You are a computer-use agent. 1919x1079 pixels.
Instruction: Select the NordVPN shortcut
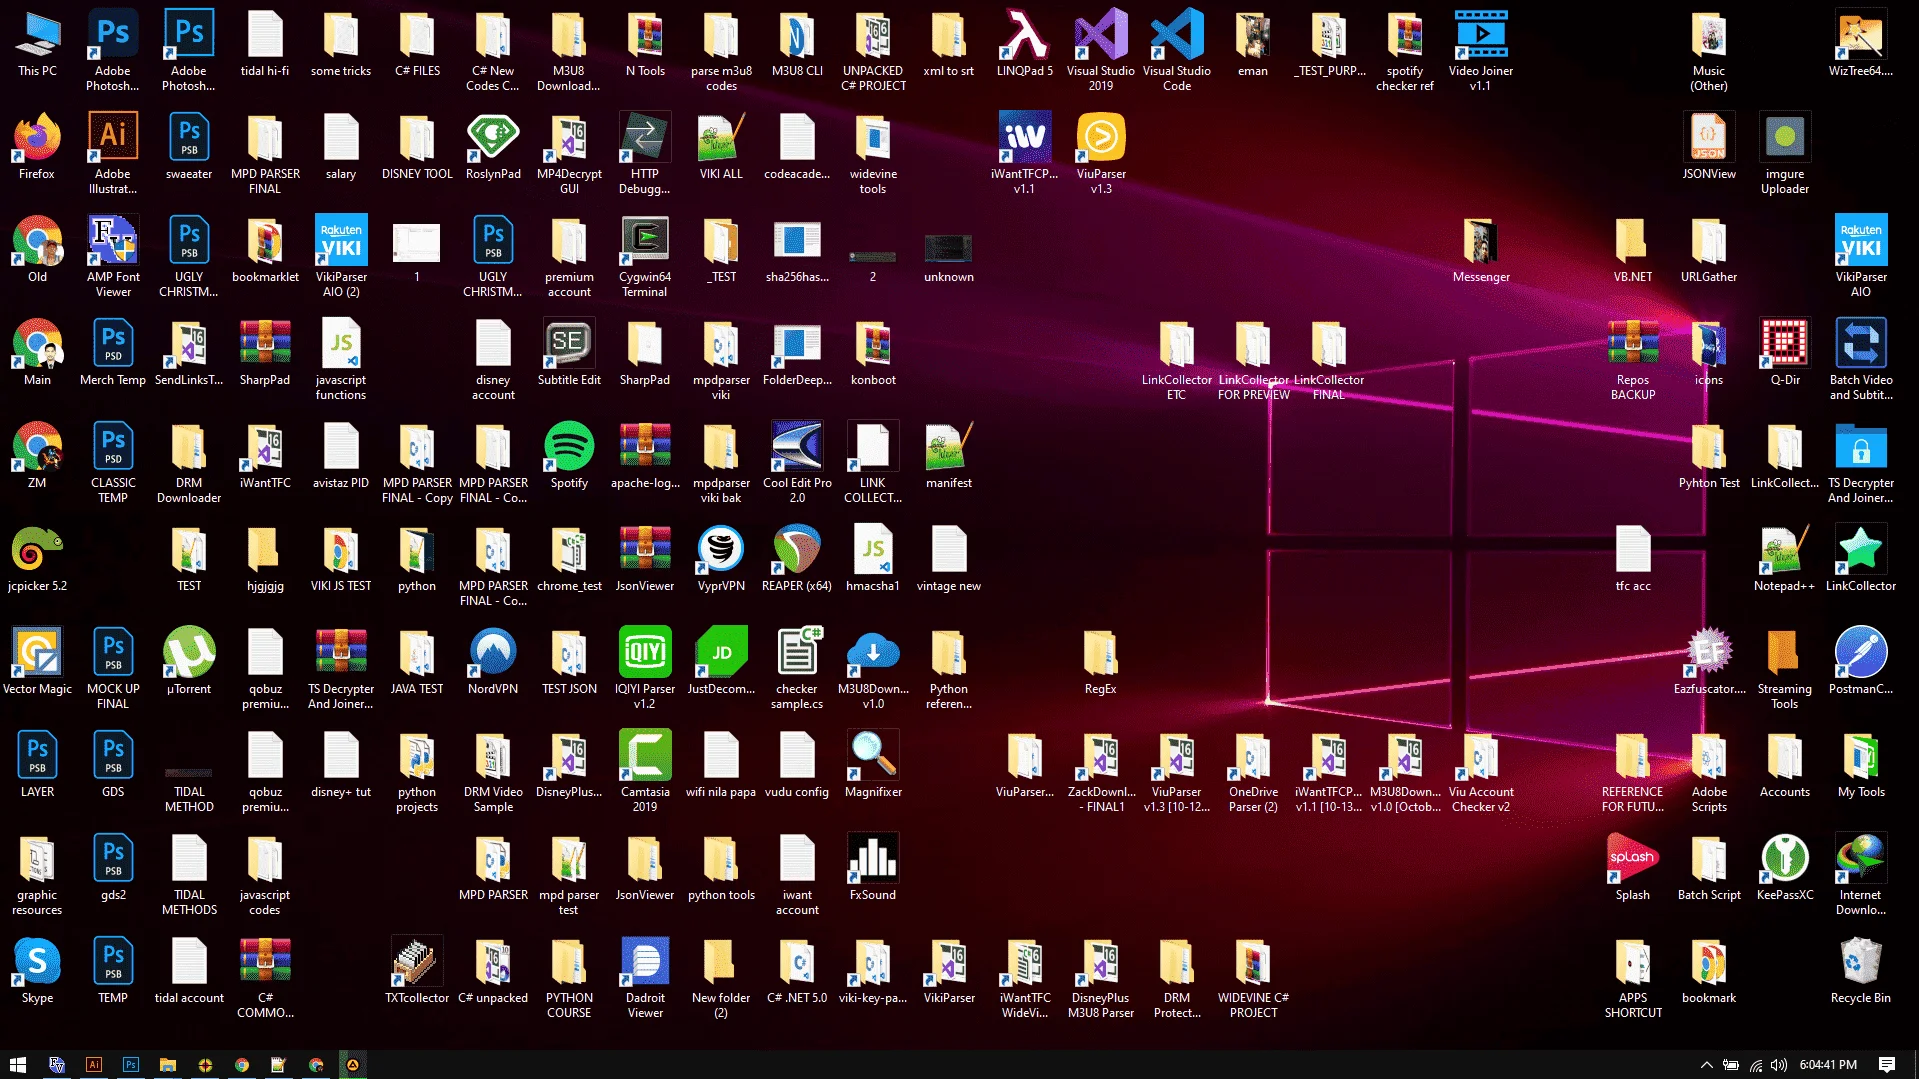pos(493,662)
